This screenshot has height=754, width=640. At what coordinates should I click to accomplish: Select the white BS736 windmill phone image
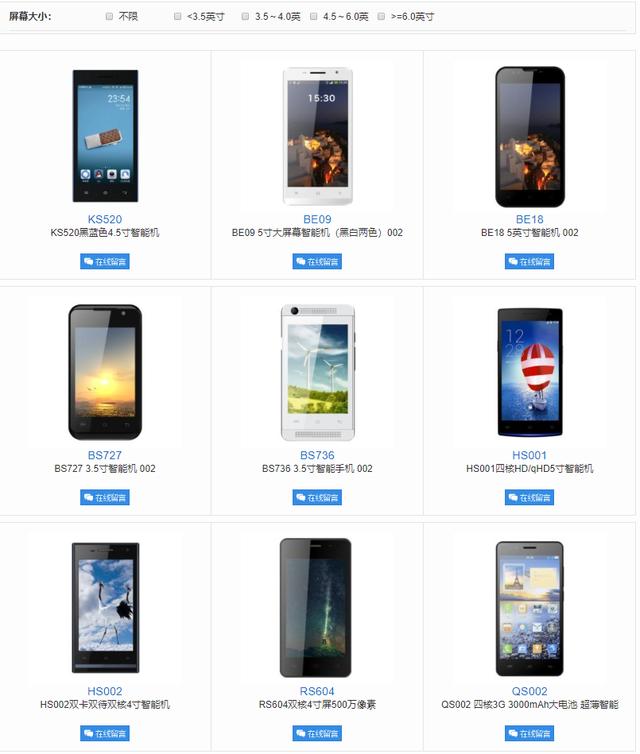[318, 372]
